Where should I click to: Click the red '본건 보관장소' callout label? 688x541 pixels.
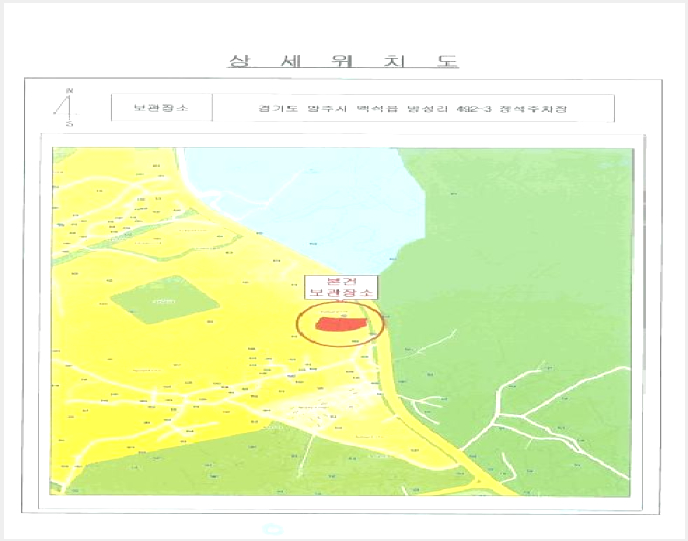click(x=341, y=287)
